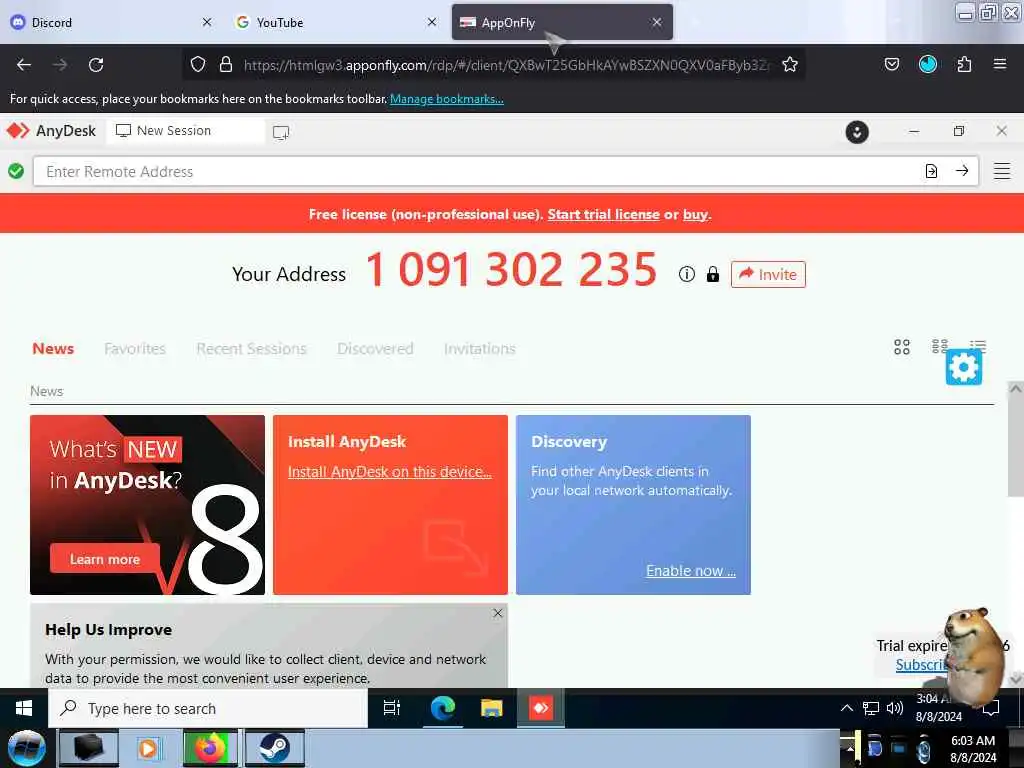This screenshot has height=768, width=1024.
Task: Open the local media player taskbar icon
Action: pos(148,748)
